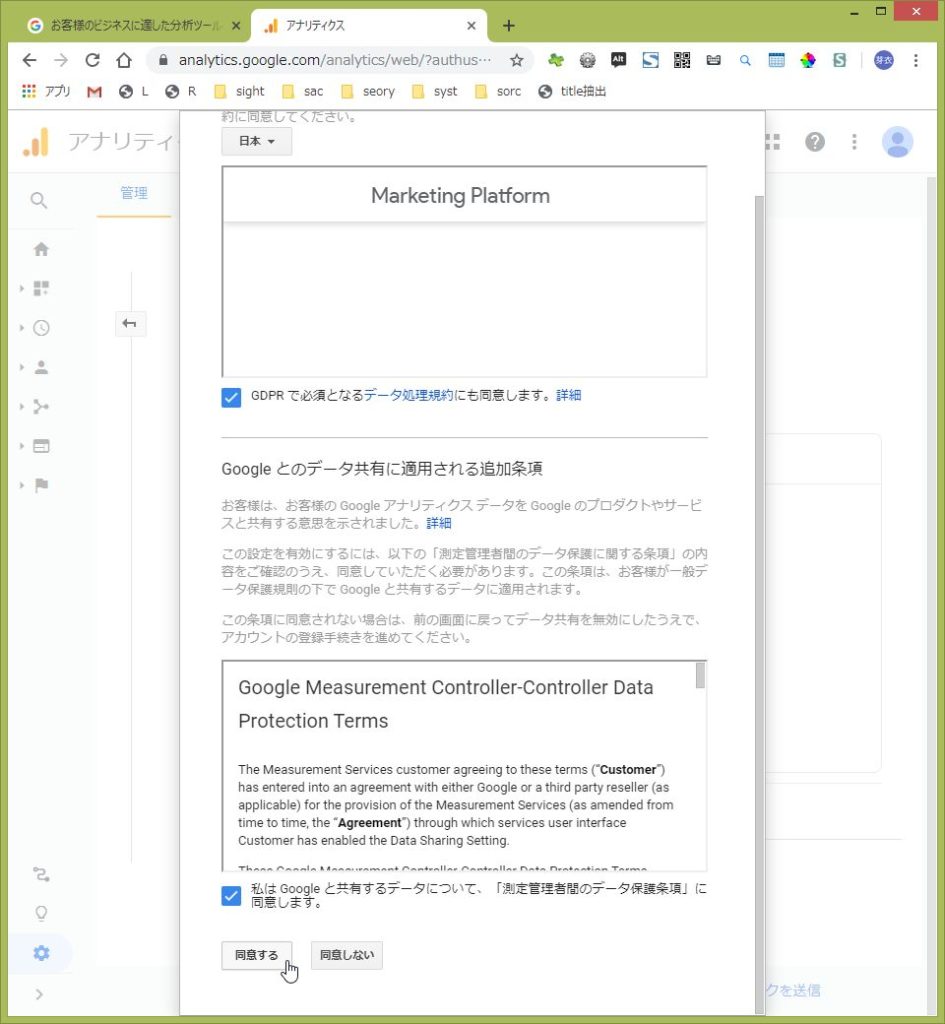This screenshot has height=1024, width=945.
Task: Click the 同意しない button
Action: point(347,955)
